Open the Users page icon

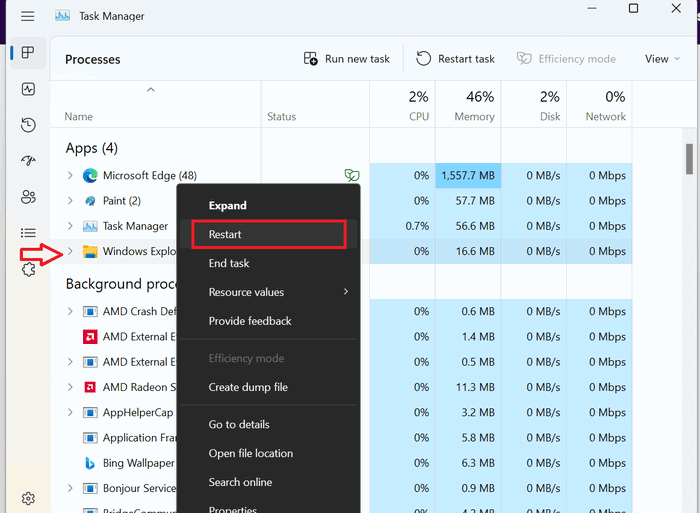28,196
